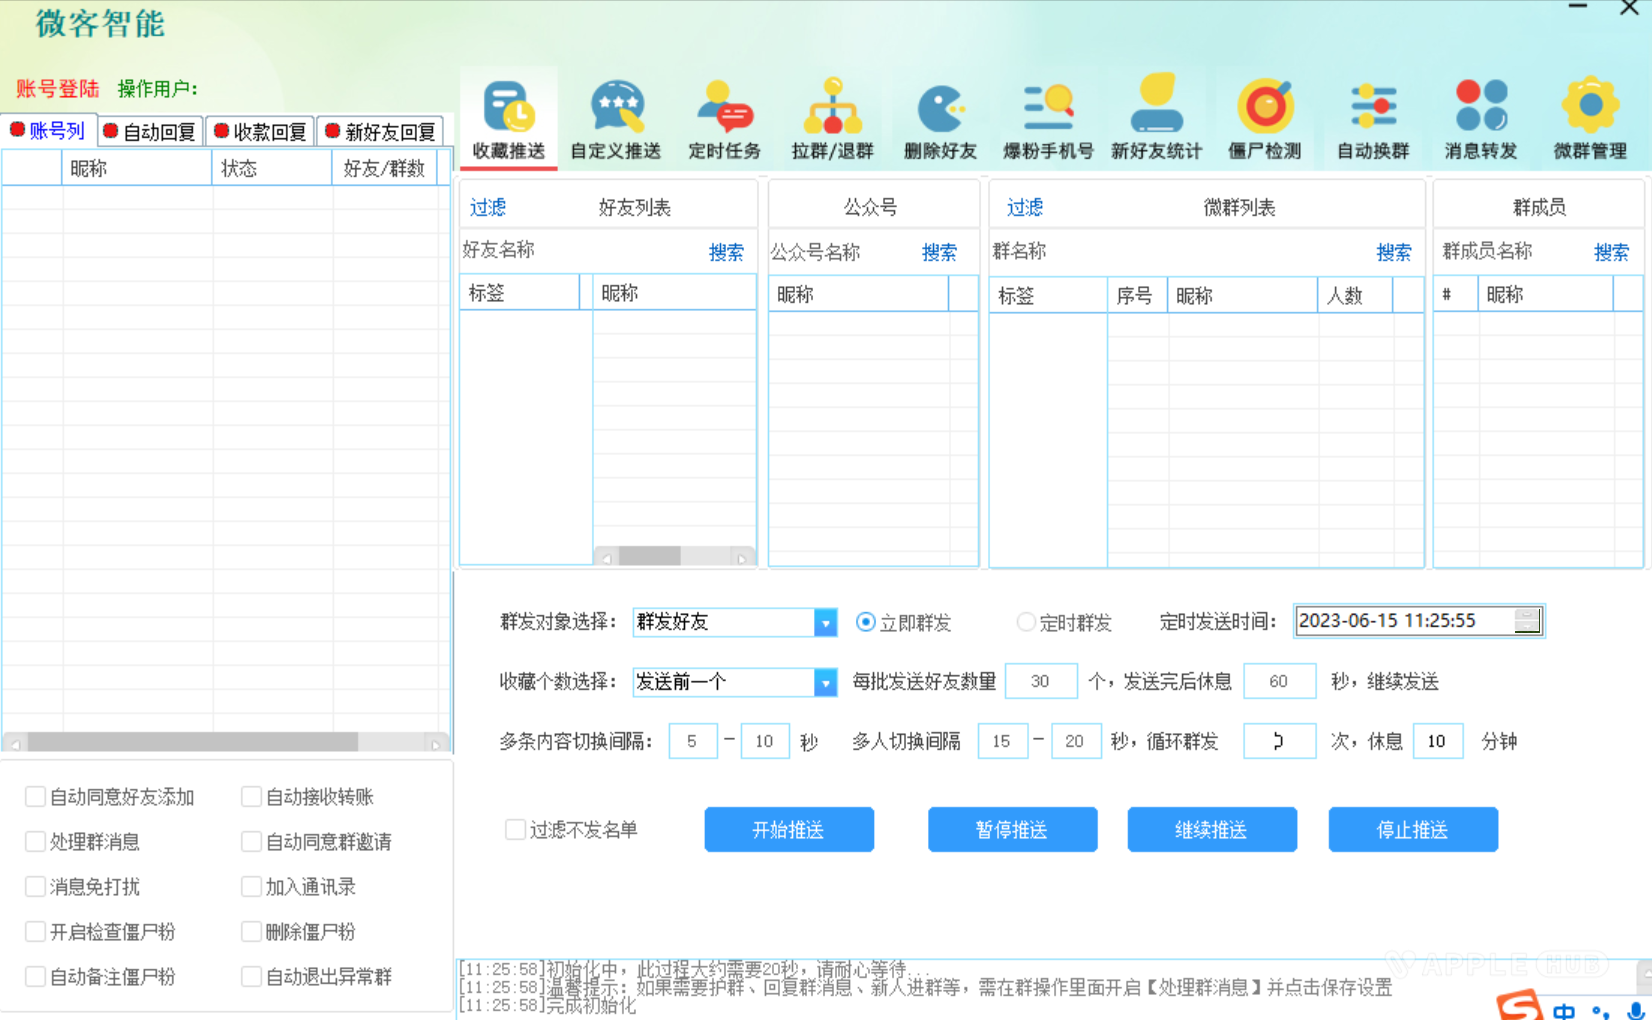This screenshot has height=1020, width=1652.
Task: Open 僵尸检测 zombie-fan detection
Action: [x=1265, y=117]
